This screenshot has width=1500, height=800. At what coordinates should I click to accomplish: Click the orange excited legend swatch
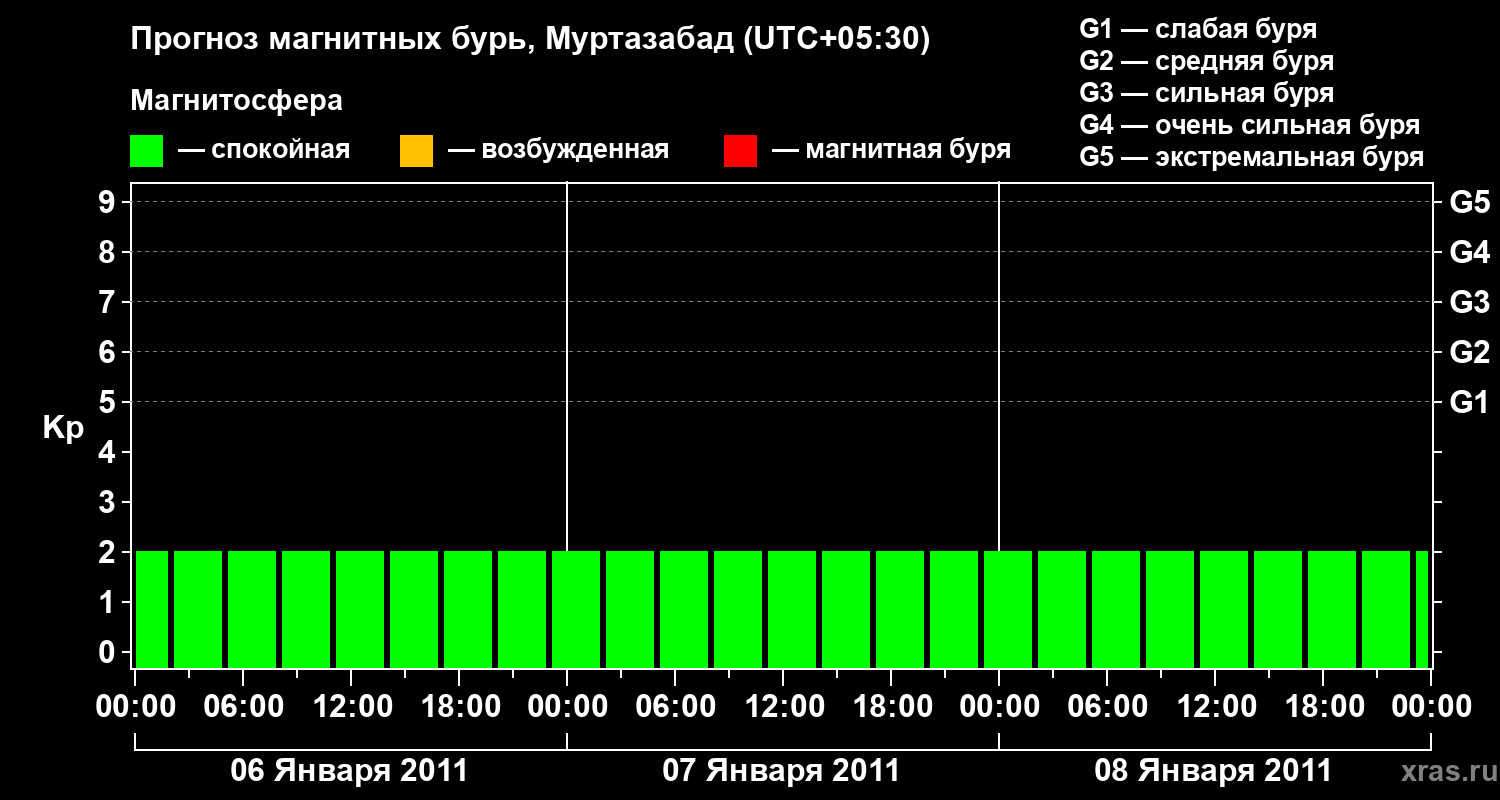[x=416, y=151]
